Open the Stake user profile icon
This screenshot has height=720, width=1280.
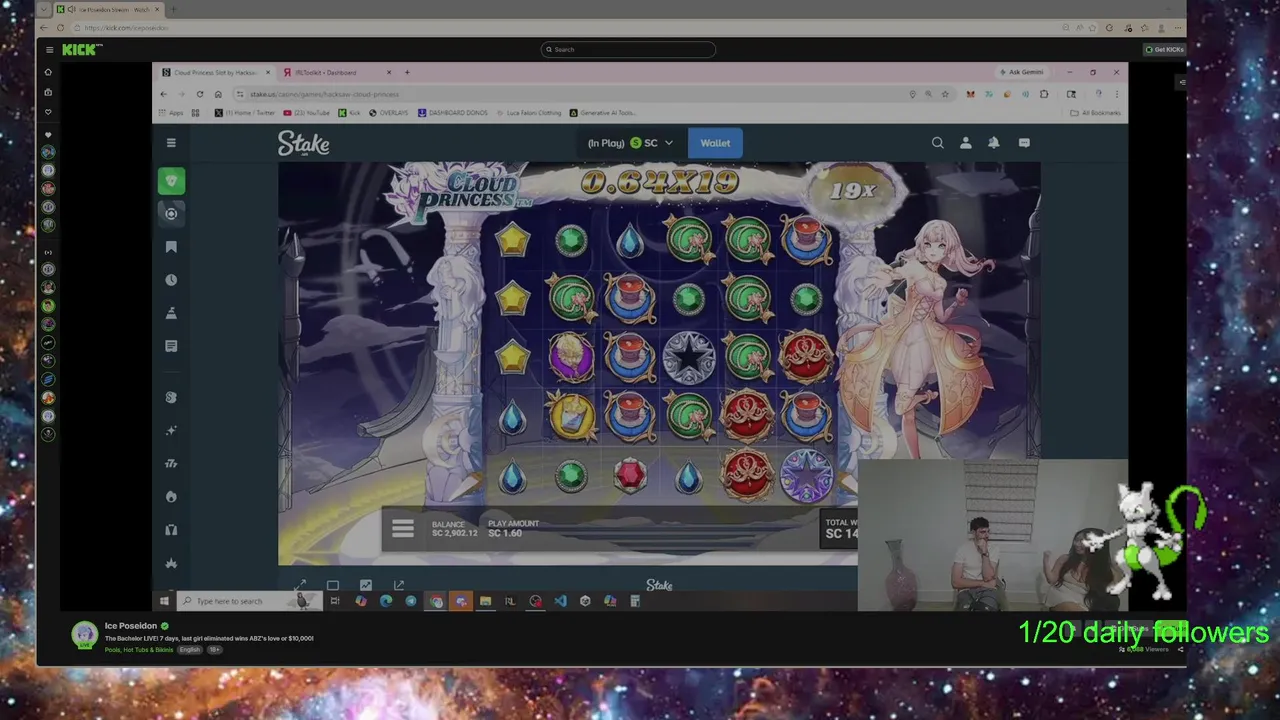pos(966,143)
